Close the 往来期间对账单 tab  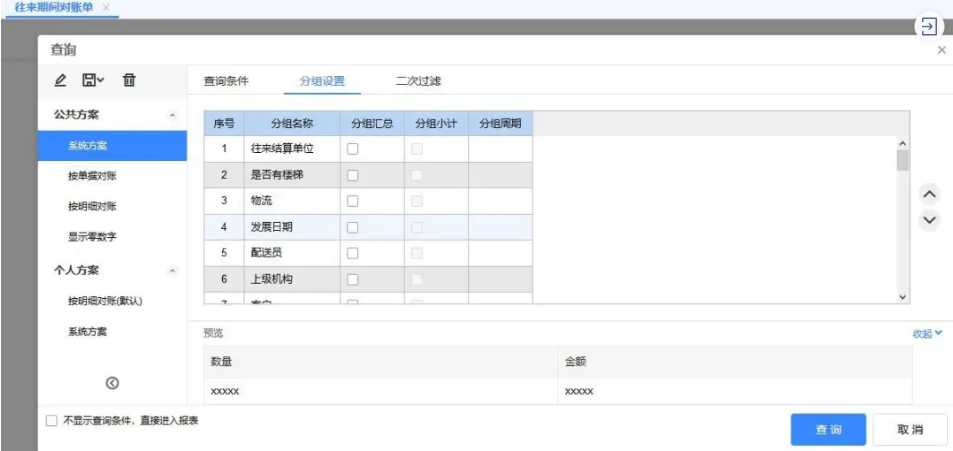point(106,8)
